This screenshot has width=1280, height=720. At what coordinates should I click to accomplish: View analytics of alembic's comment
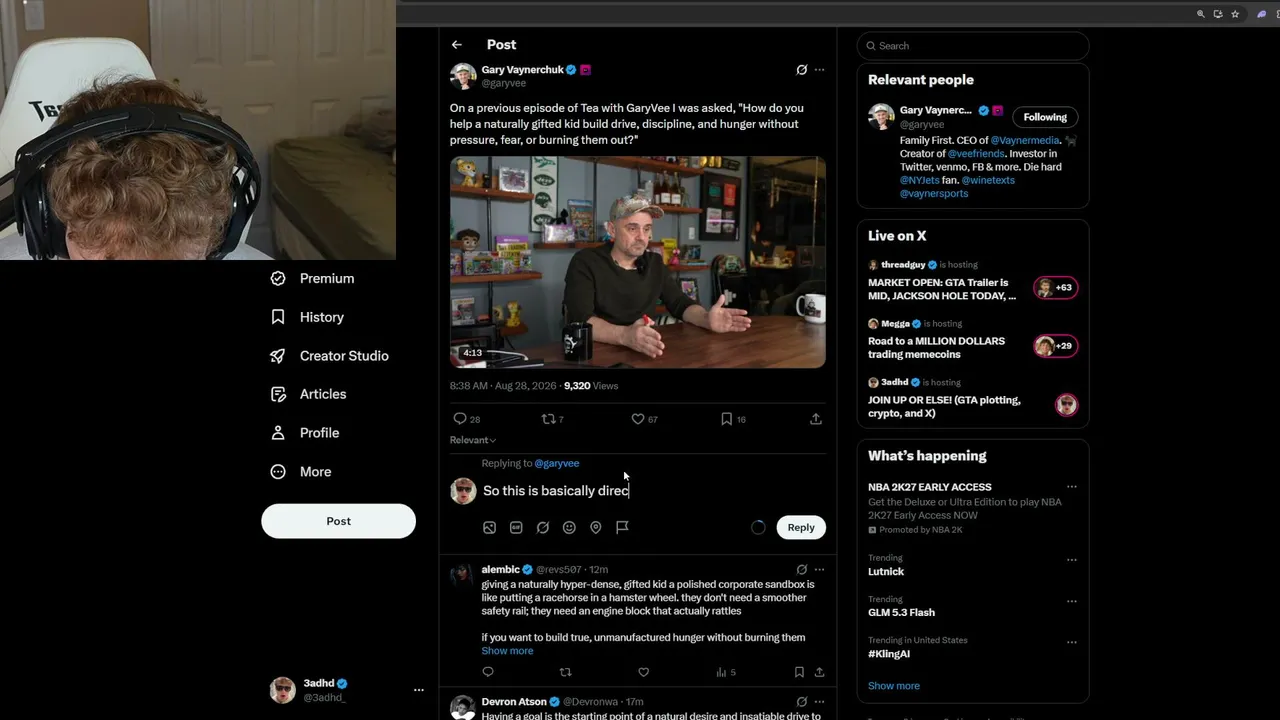[x=725, y=672]
